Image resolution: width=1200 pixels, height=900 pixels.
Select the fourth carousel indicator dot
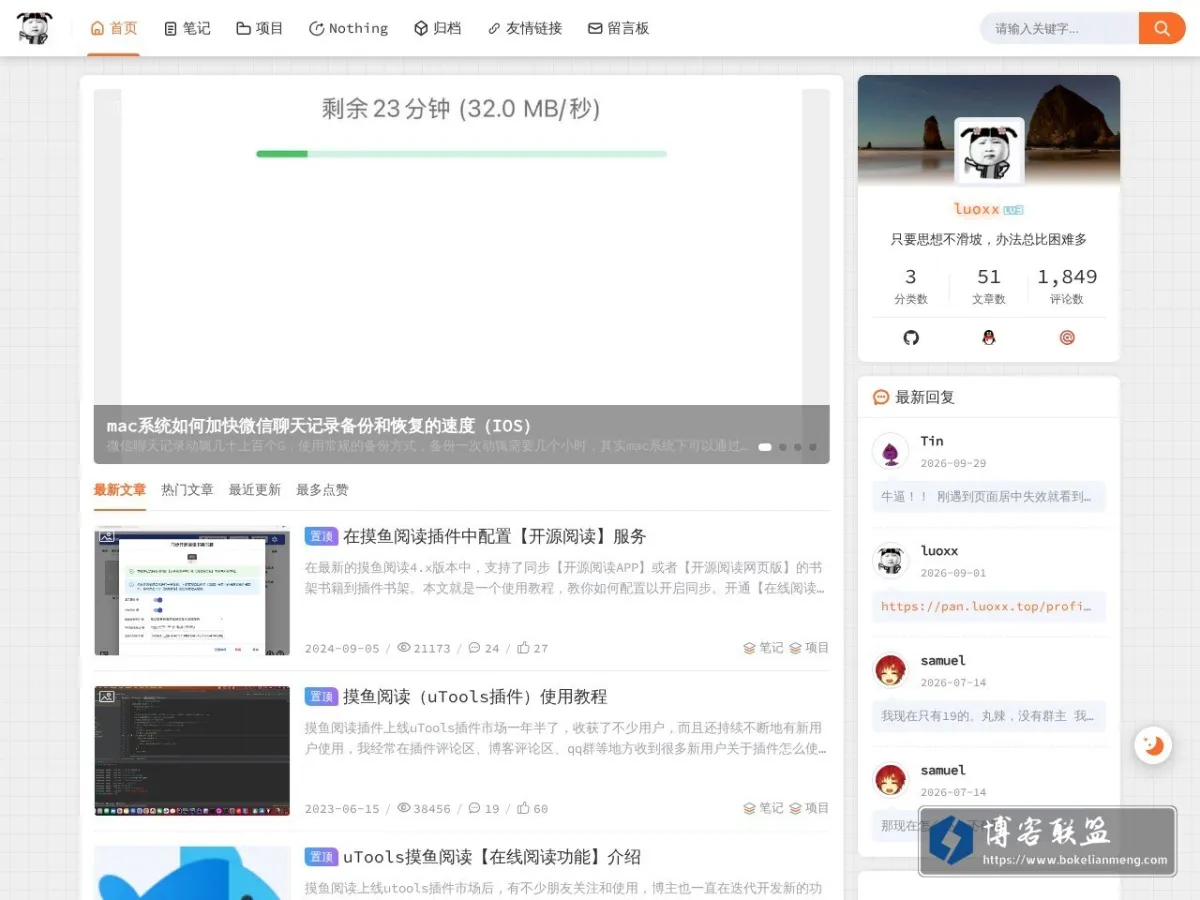[813, 447]
